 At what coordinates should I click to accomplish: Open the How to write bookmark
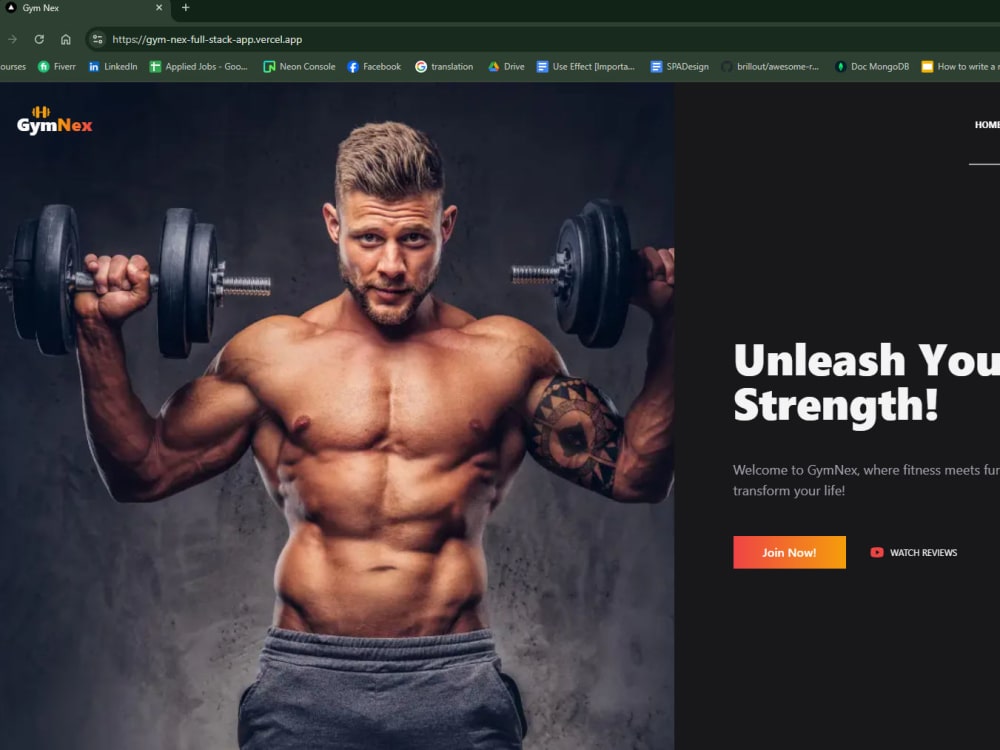(x=960, y=66)
